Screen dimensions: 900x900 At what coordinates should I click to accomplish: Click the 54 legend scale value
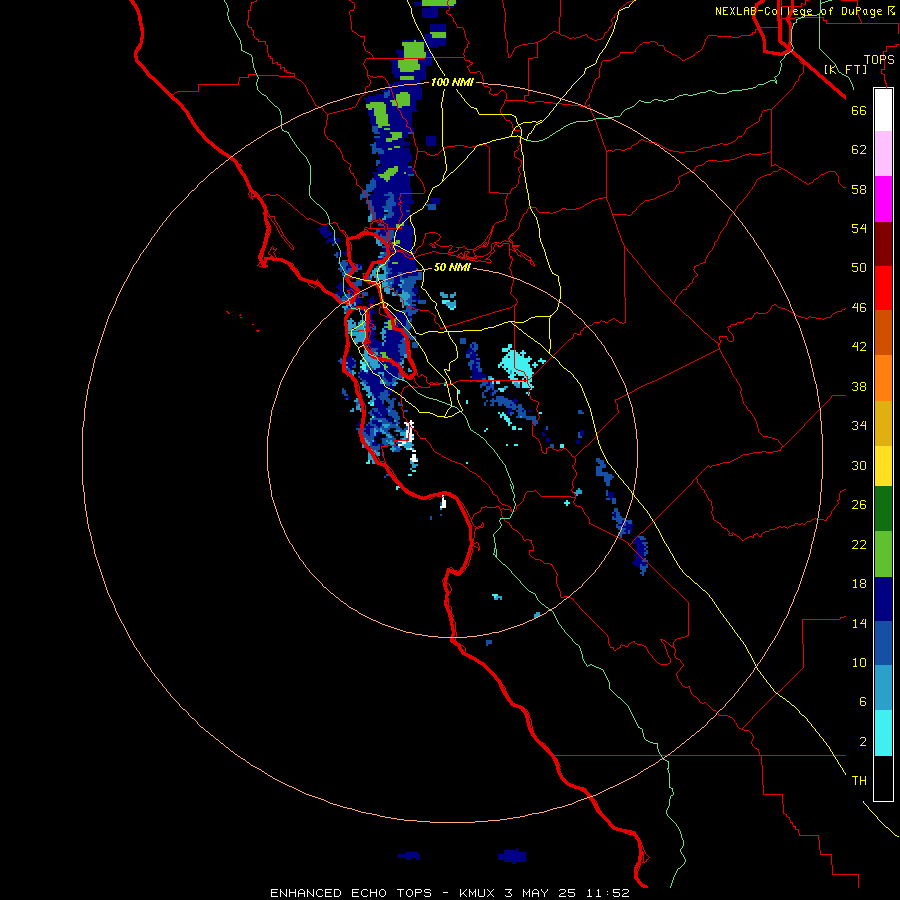(859, 228)
